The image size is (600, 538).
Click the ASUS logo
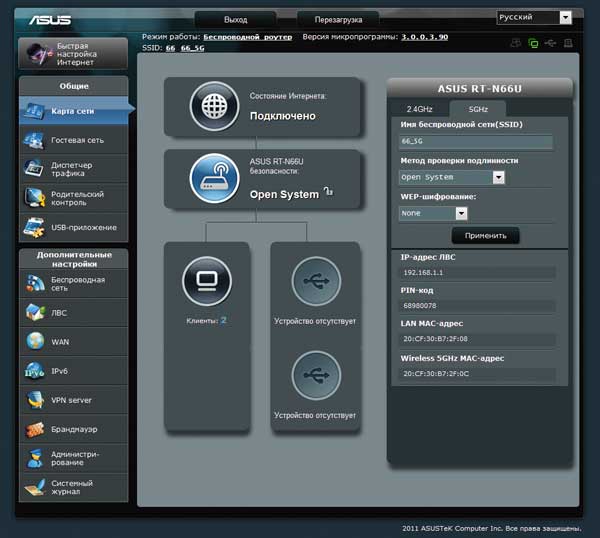[50, 20]
